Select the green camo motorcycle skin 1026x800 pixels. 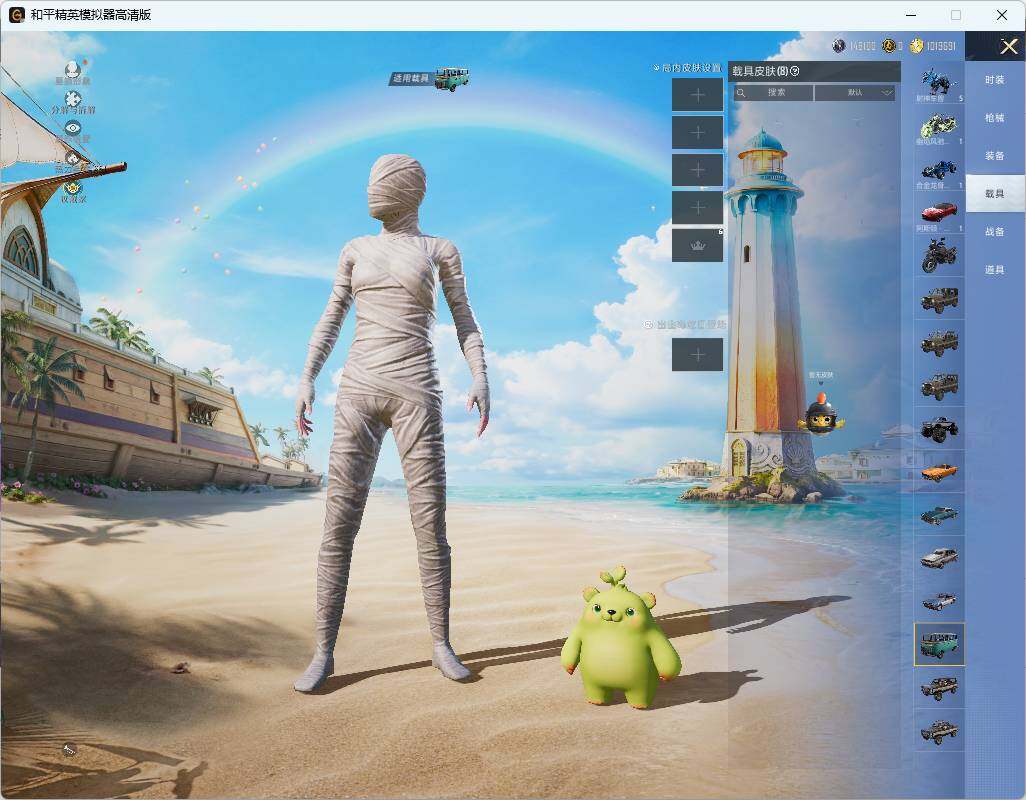[939, 126]
